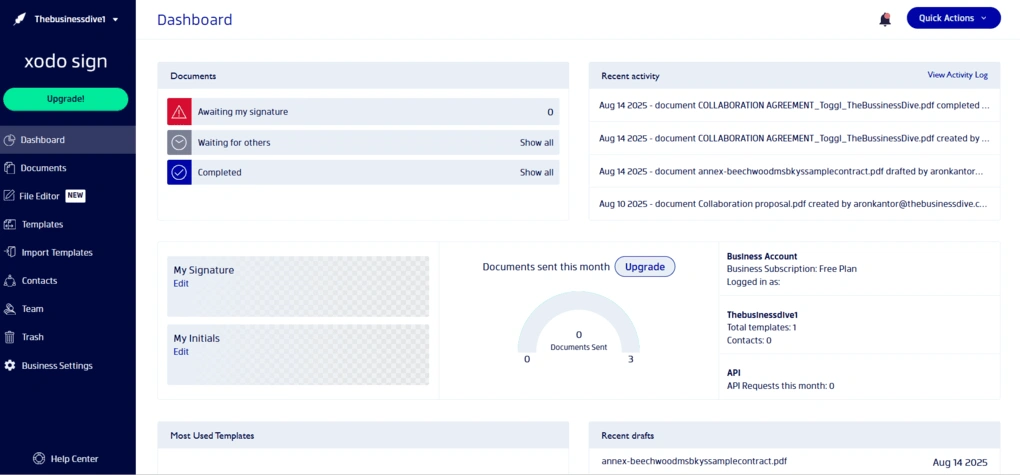Open annex-beechwoodmsbkyssamplecontract.pdf recent draft

point(694,461)
